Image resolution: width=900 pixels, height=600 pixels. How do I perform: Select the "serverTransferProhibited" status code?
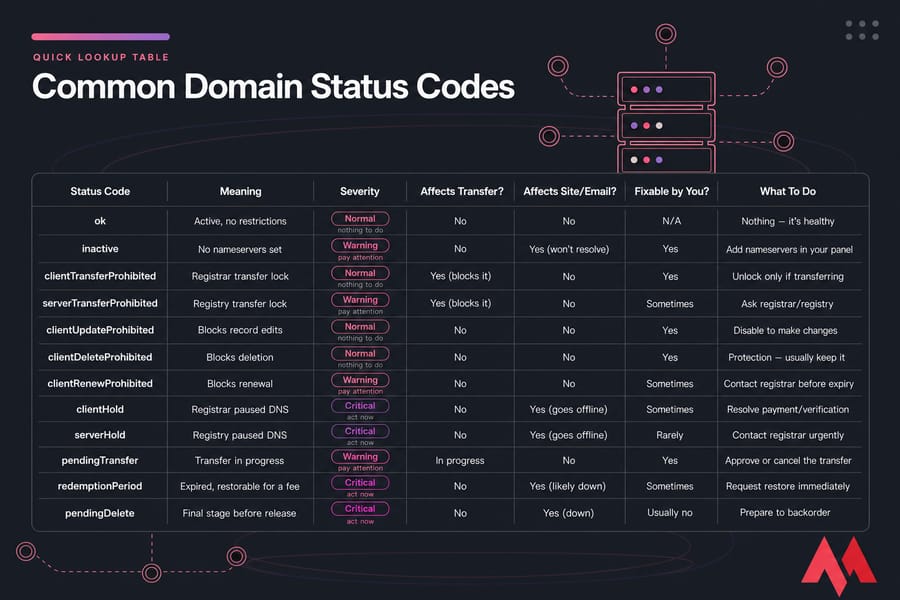100,303
